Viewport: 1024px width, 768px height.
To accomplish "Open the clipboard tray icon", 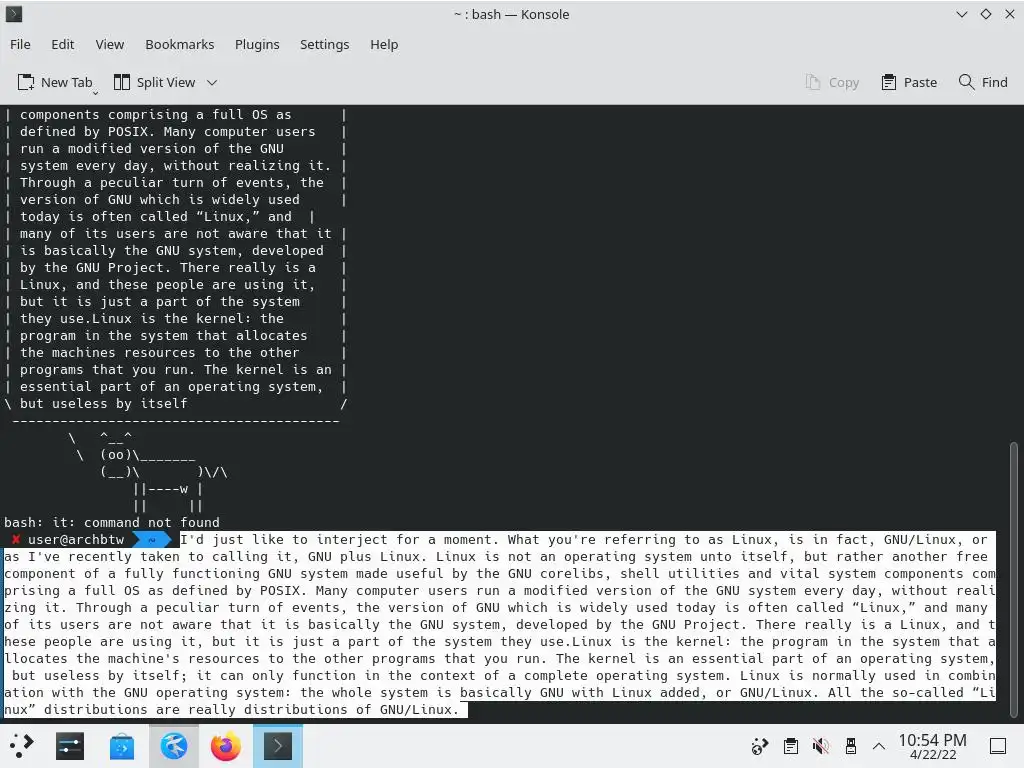I will pos(790,746).
